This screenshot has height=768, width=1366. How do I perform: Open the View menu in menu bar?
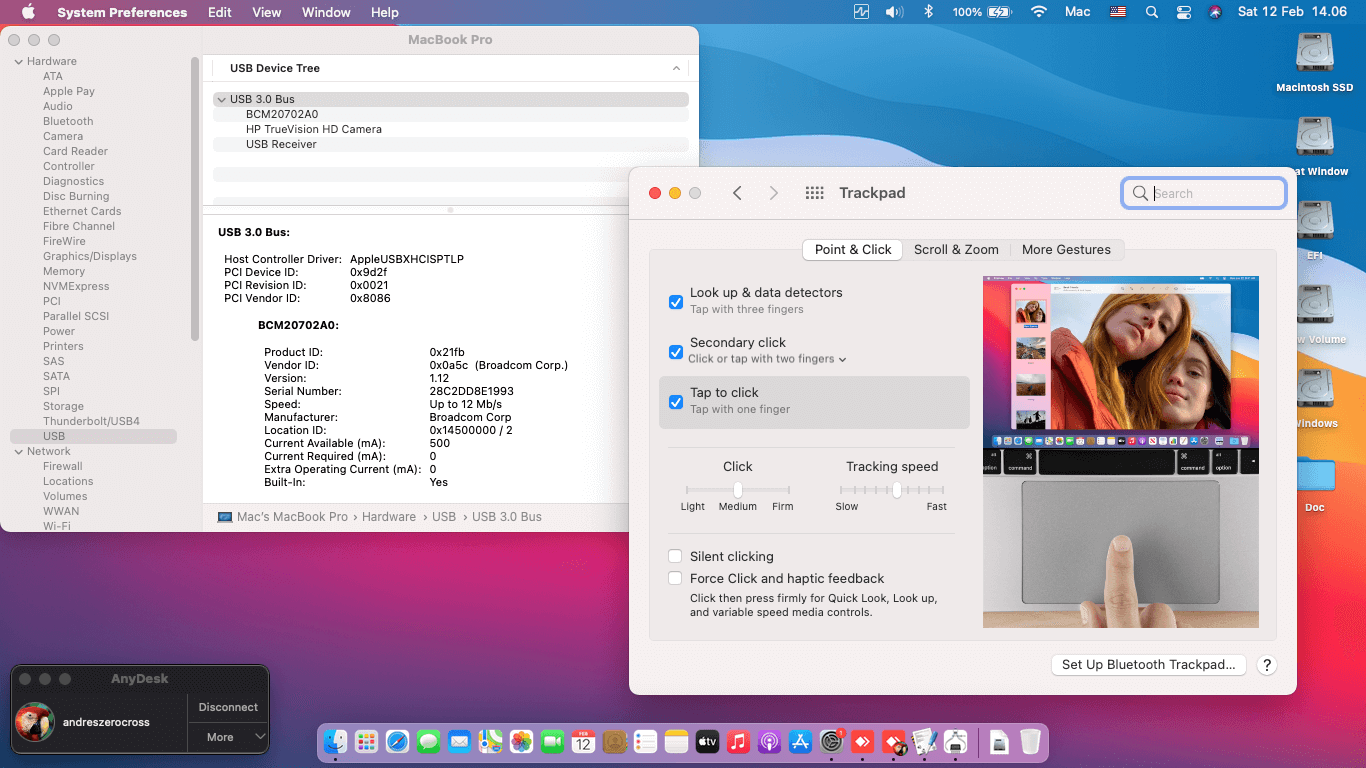(x=266, y=12)
